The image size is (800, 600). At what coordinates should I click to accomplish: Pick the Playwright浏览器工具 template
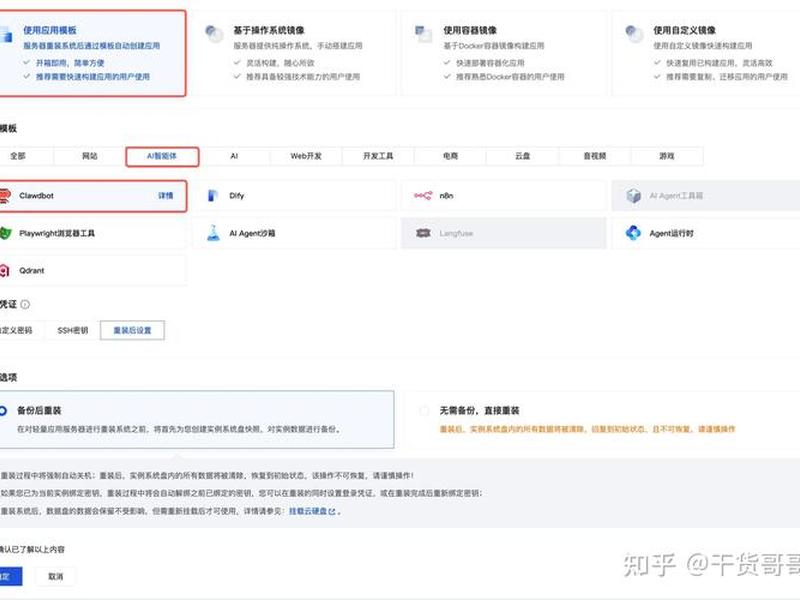pyautogui.click(x=93, y=234)
